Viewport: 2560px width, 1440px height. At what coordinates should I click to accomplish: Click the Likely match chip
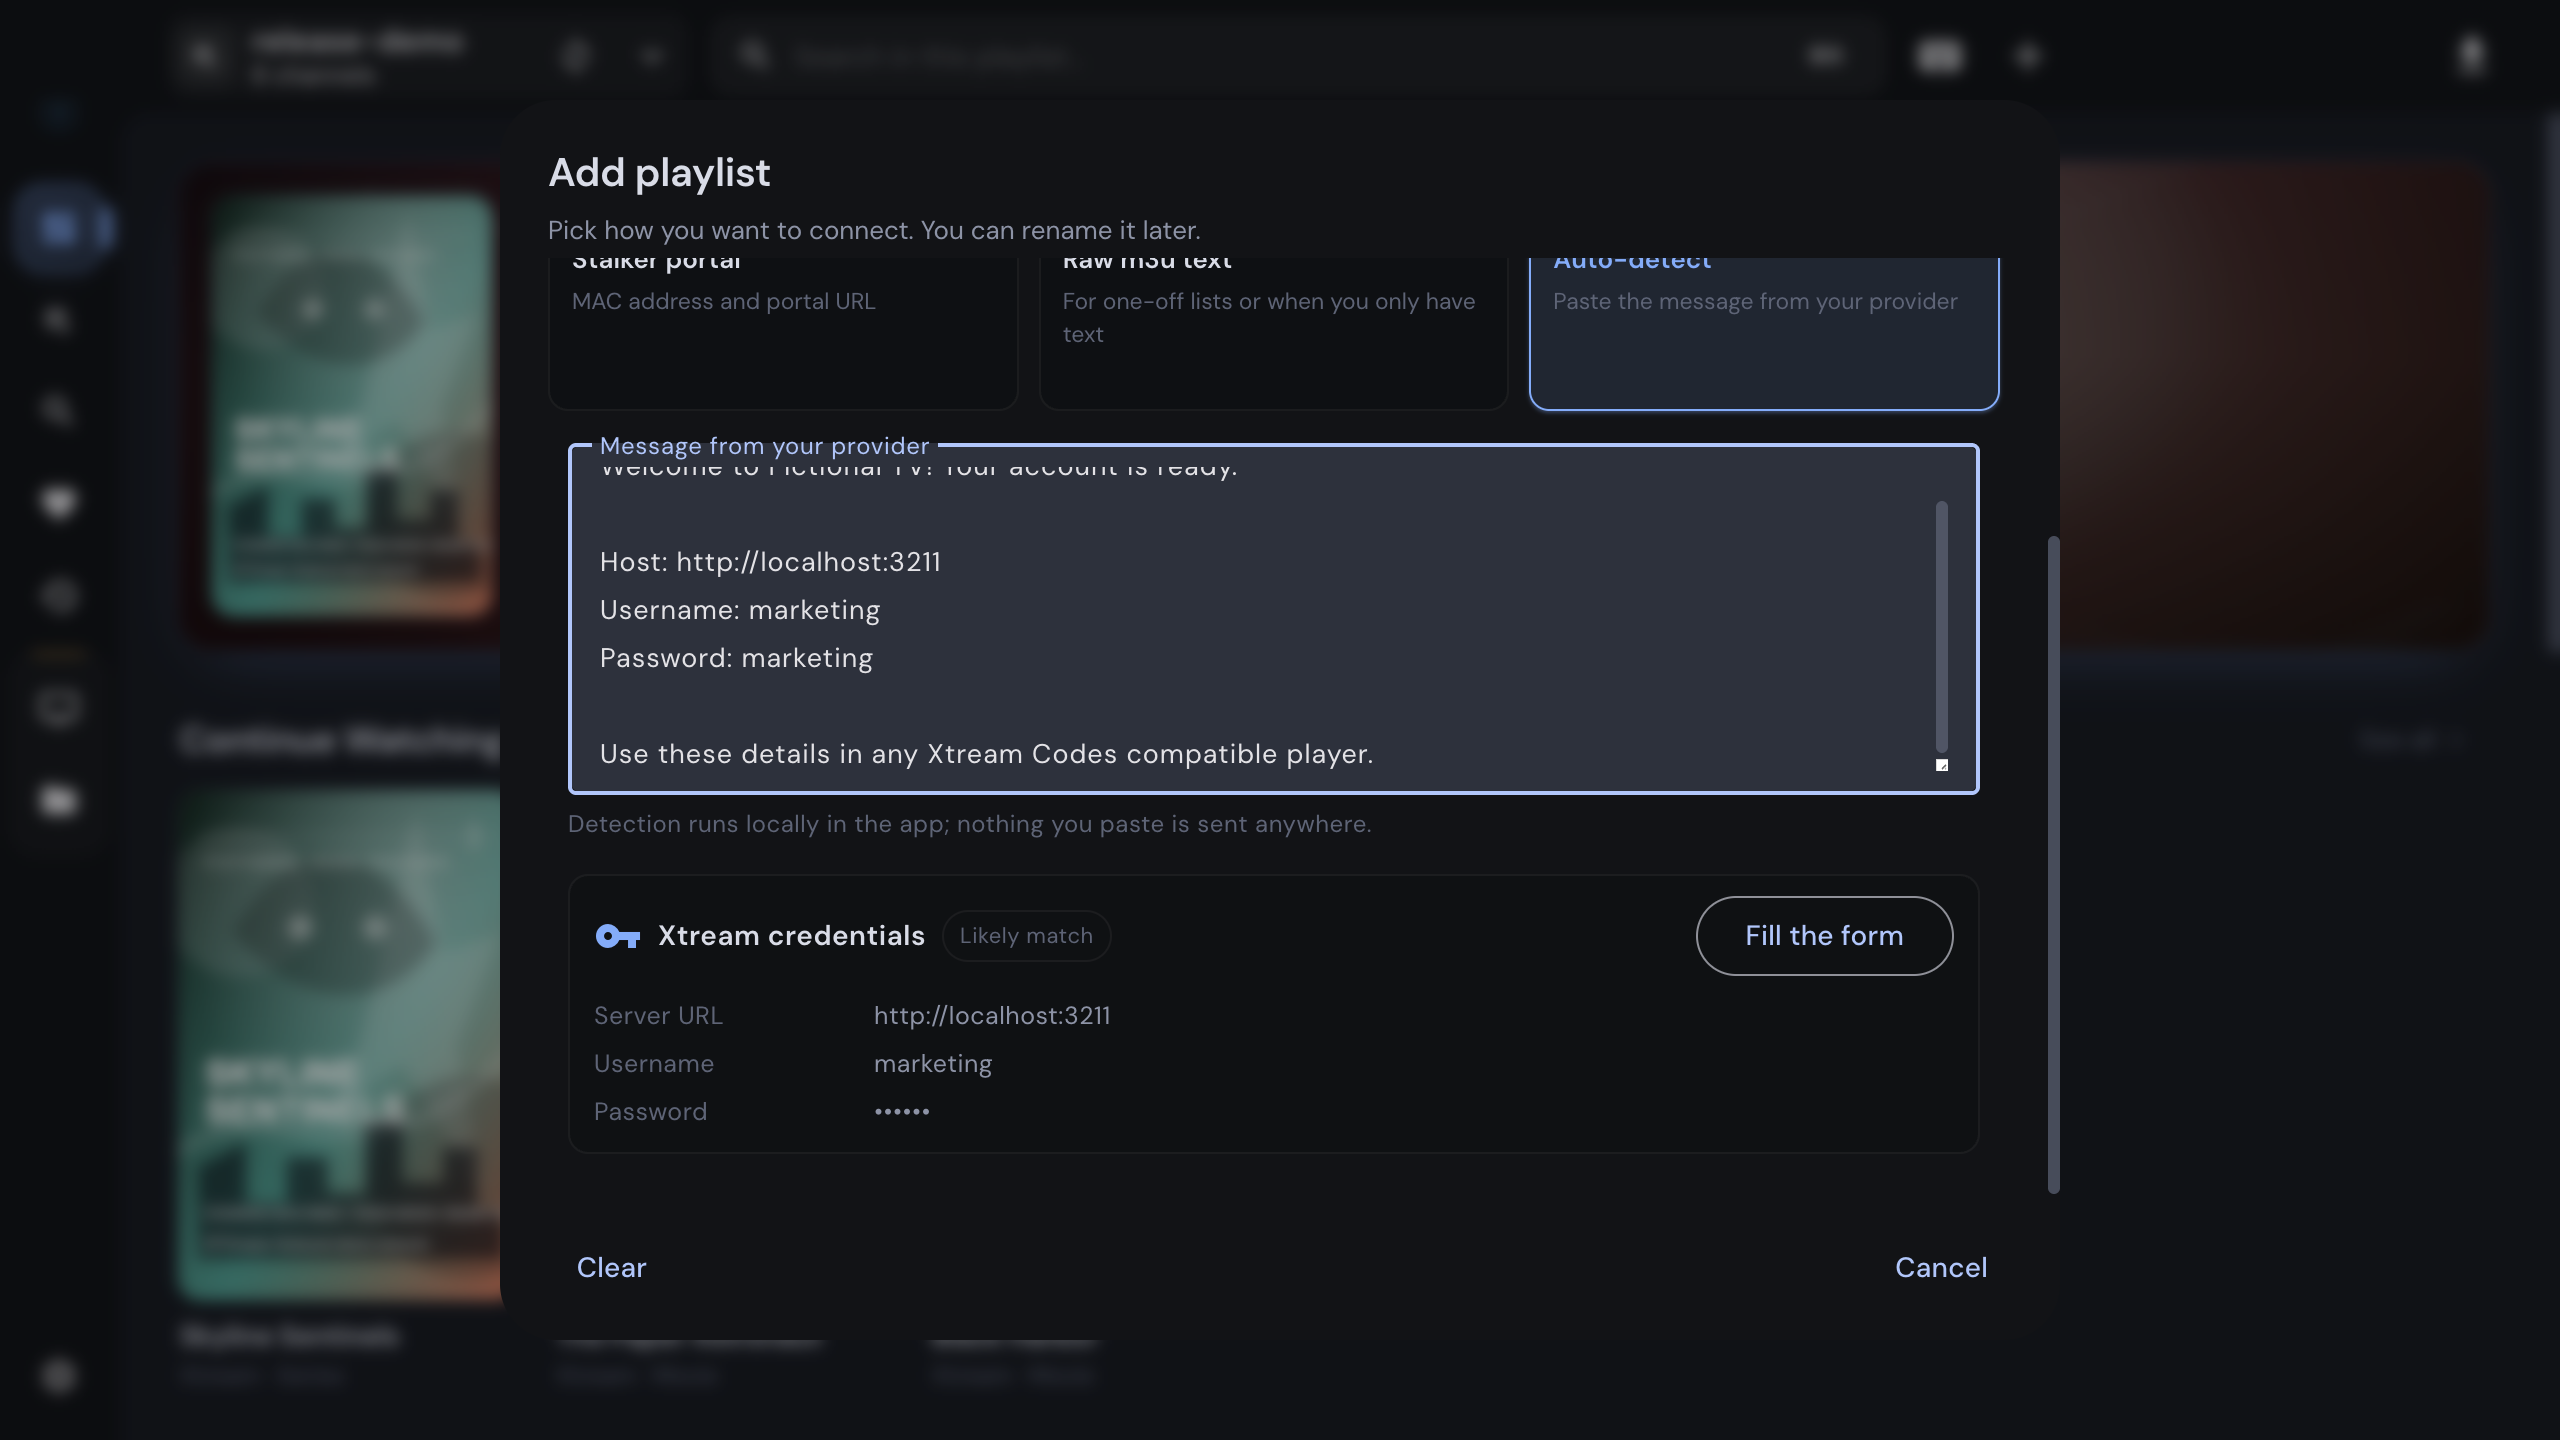pos(1026,936)
